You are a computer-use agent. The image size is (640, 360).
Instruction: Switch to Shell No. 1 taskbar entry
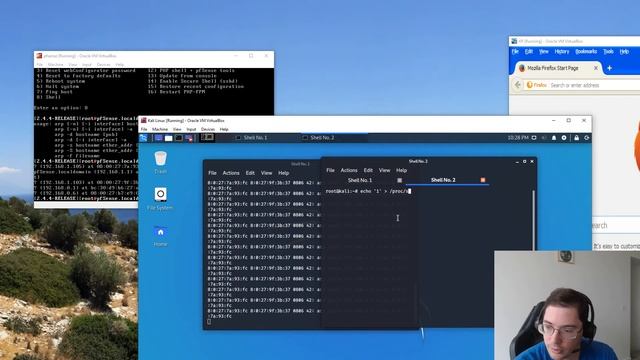coord(251,138)
